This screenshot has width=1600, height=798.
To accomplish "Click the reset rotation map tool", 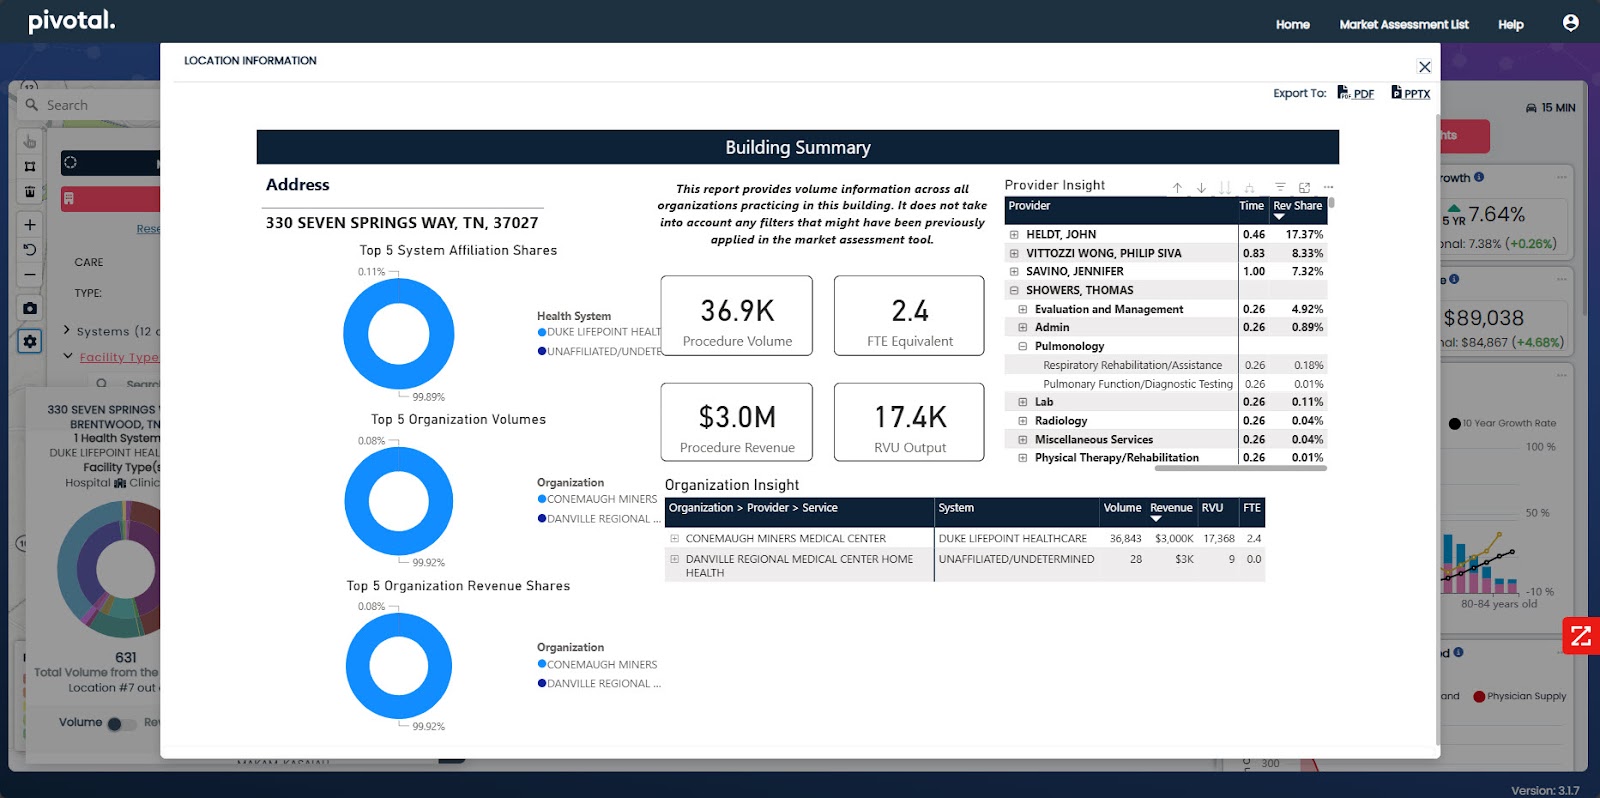I will tap(30, 250).
